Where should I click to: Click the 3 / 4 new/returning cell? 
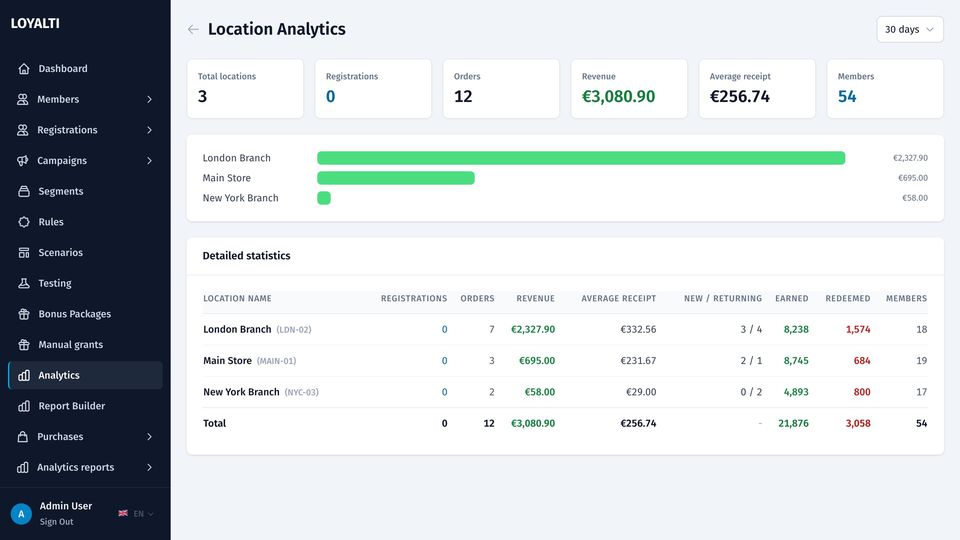coord(751,329)
